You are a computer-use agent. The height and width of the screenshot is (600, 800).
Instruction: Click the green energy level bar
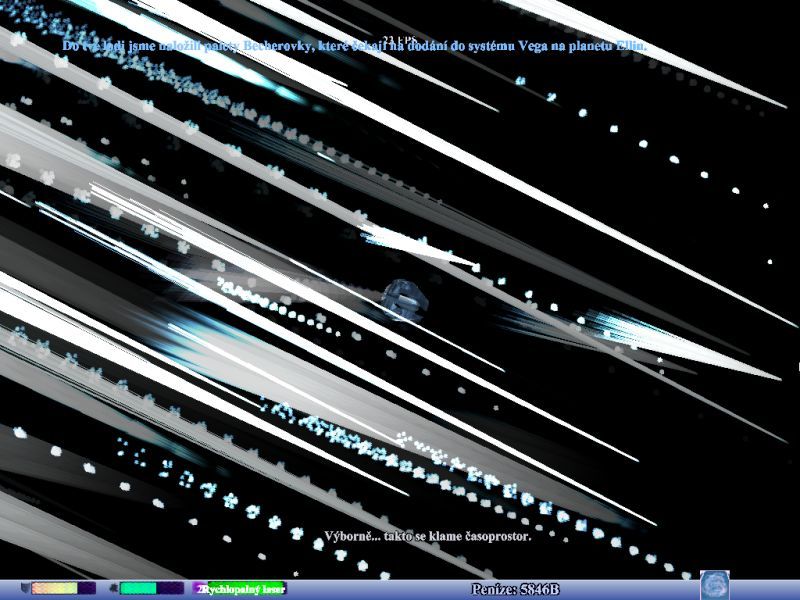[x=152, y=588]
